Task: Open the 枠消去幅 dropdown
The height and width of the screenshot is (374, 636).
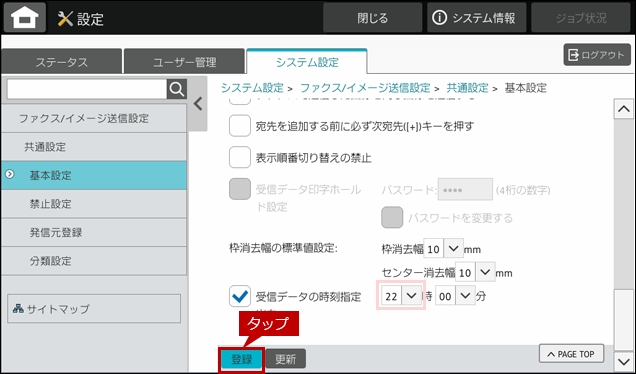Action: point(443,248)
